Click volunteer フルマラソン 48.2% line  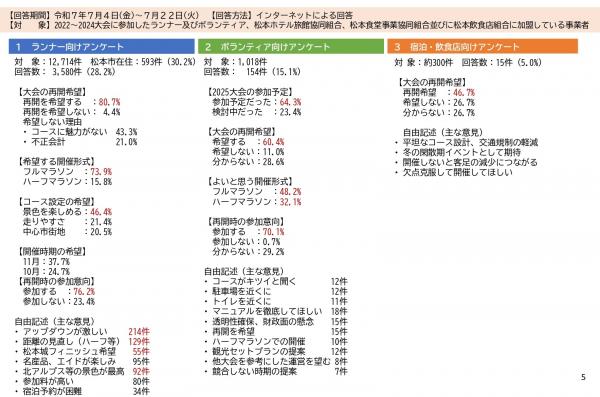click(x=257, y=192)
